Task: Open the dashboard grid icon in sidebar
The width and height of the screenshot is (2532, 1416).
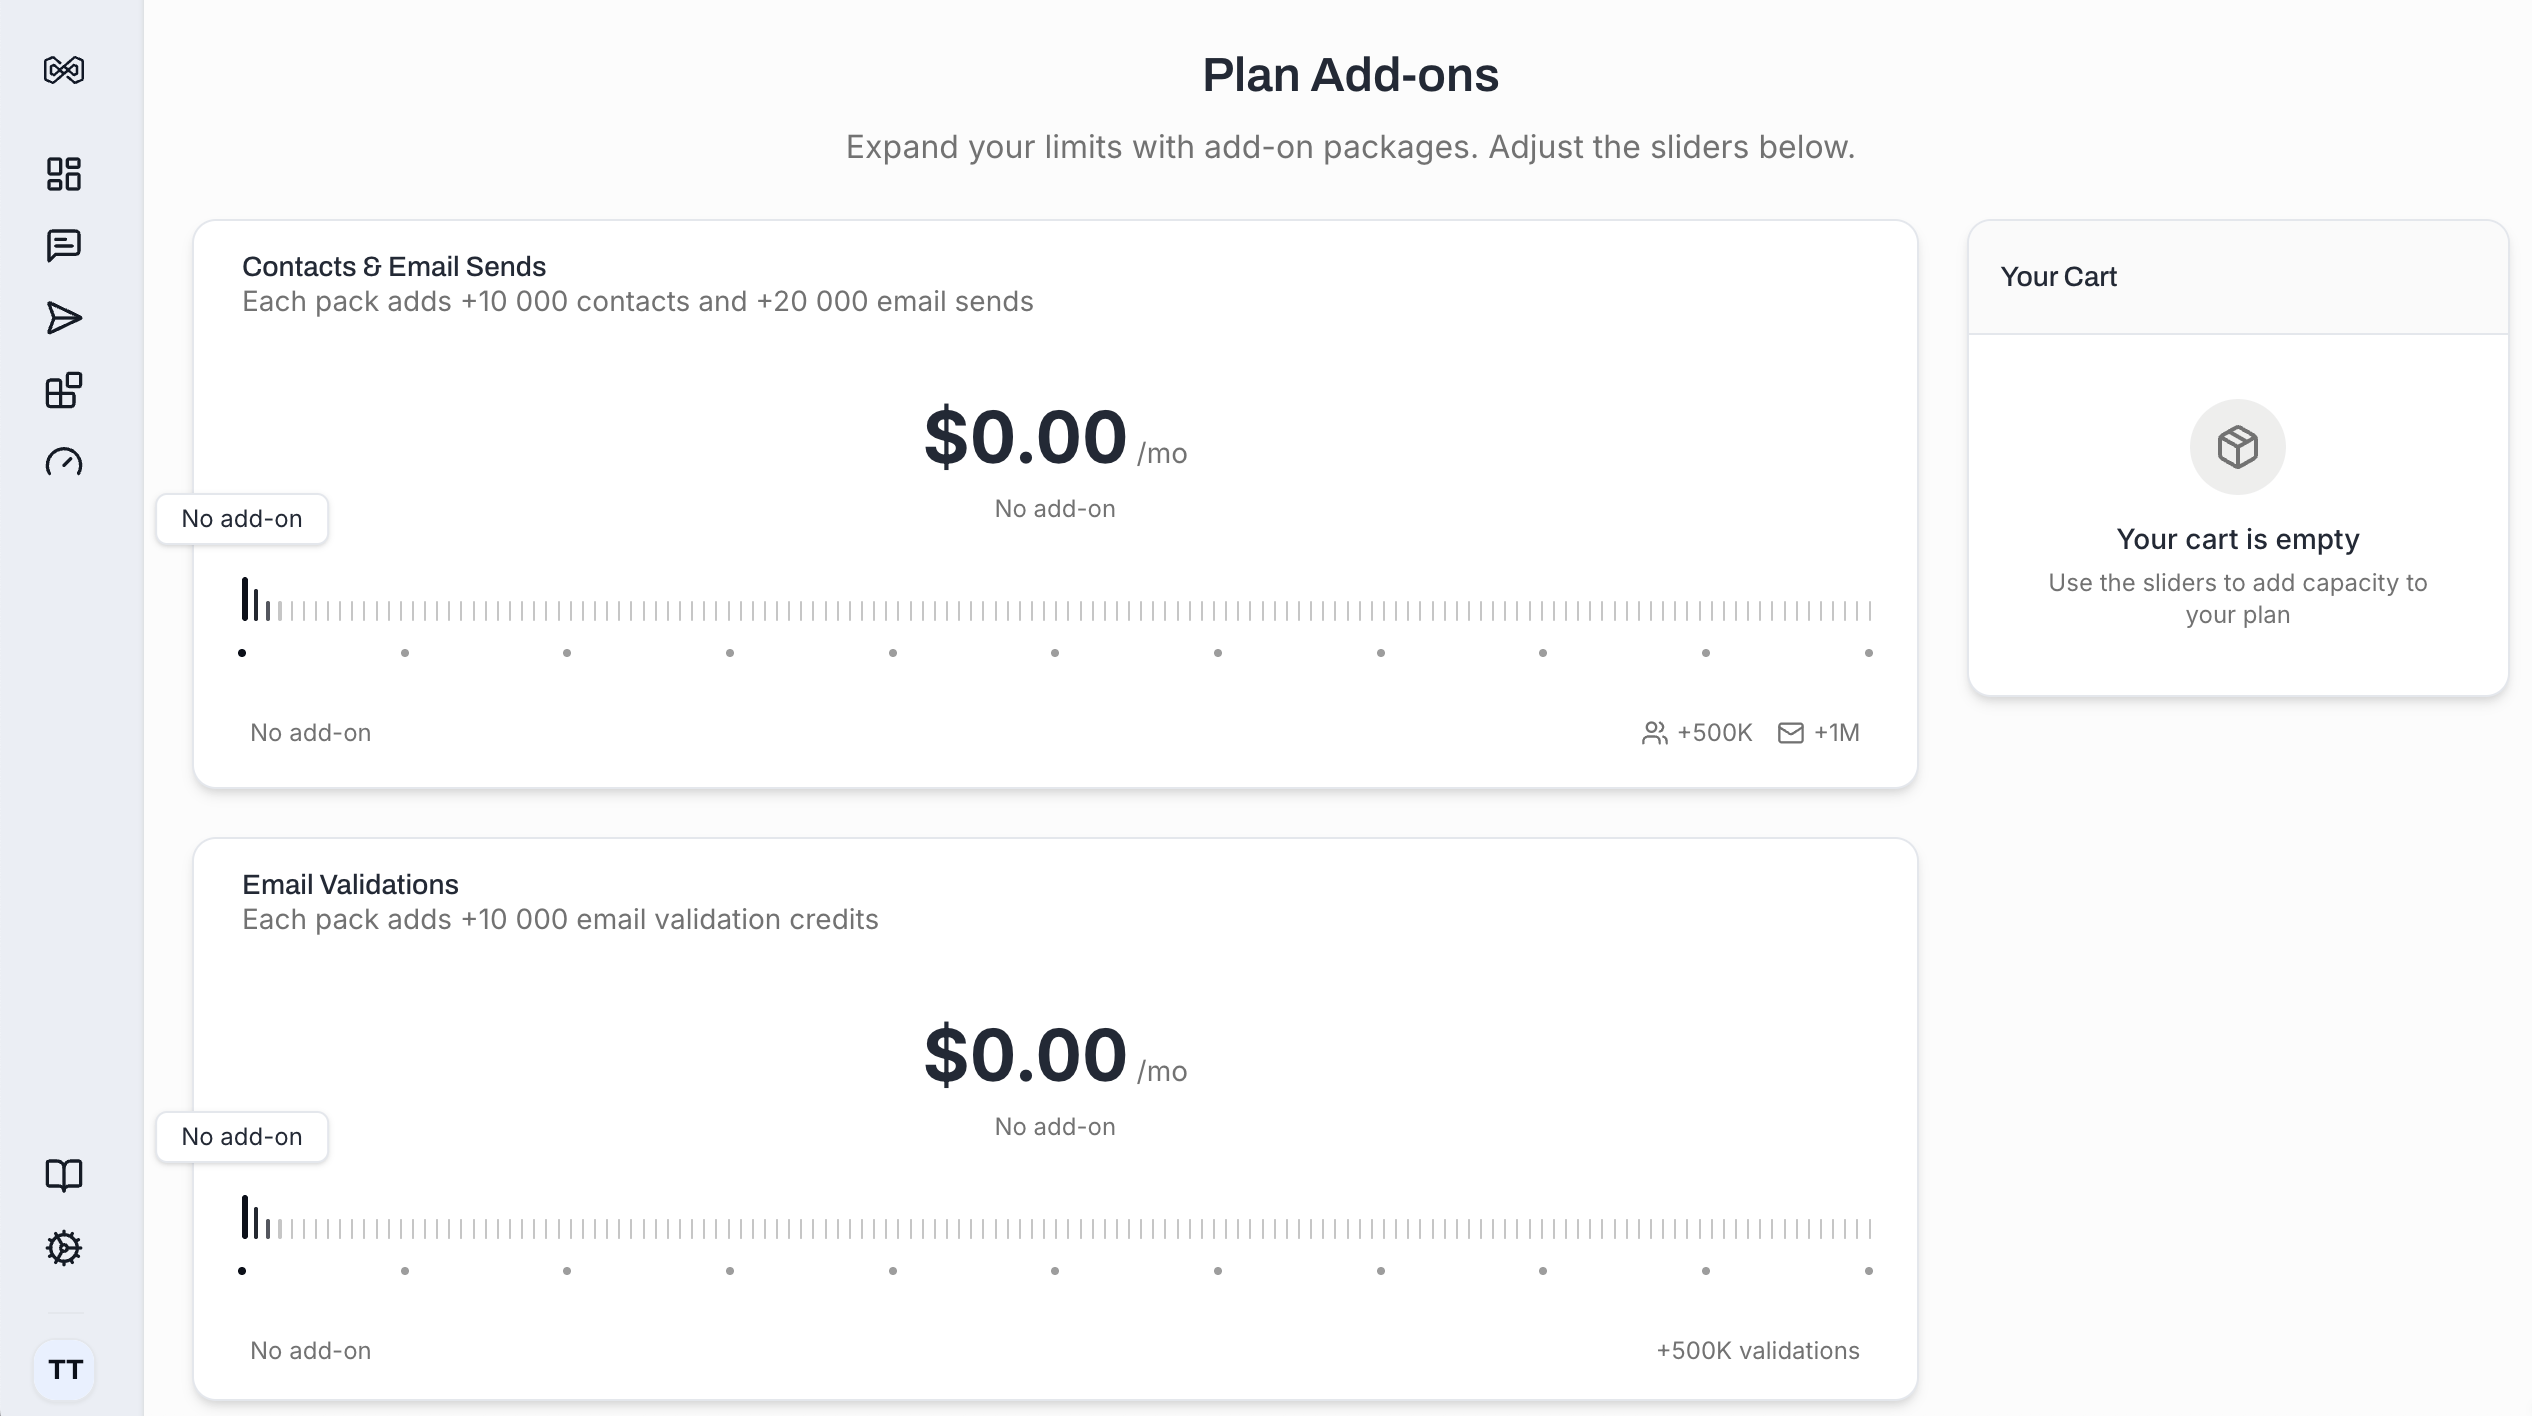Action: (x=64, y=173)
